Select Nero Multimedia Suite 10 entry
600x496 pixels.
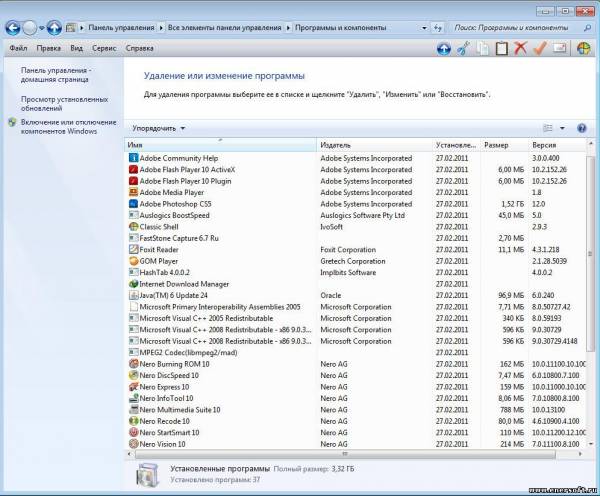click(356, 410)
